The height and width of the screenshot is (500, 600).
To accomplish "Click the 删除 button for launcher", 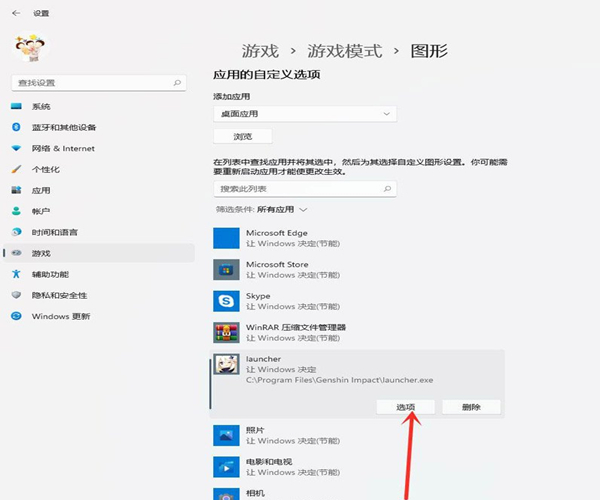I will 471,407.
